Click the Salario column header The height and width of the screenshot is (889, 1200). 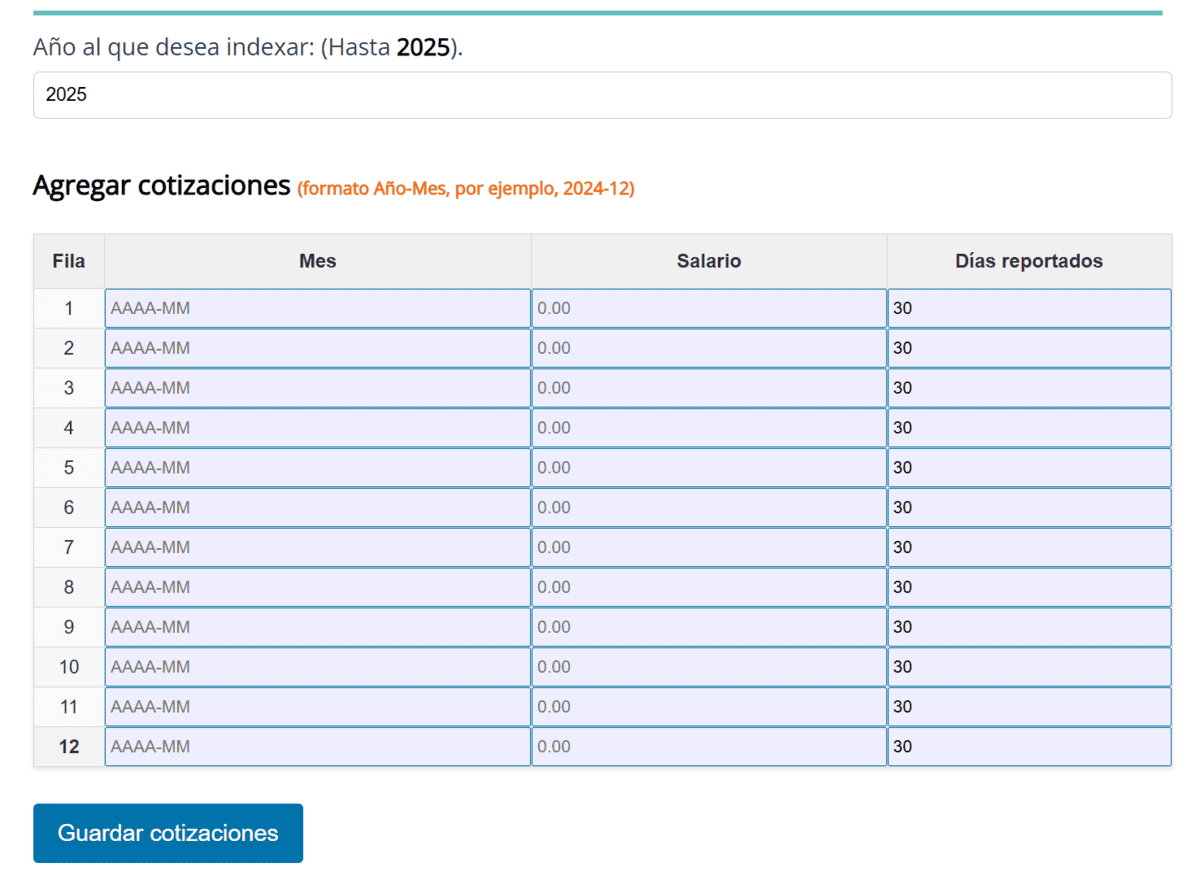point(708,261)
